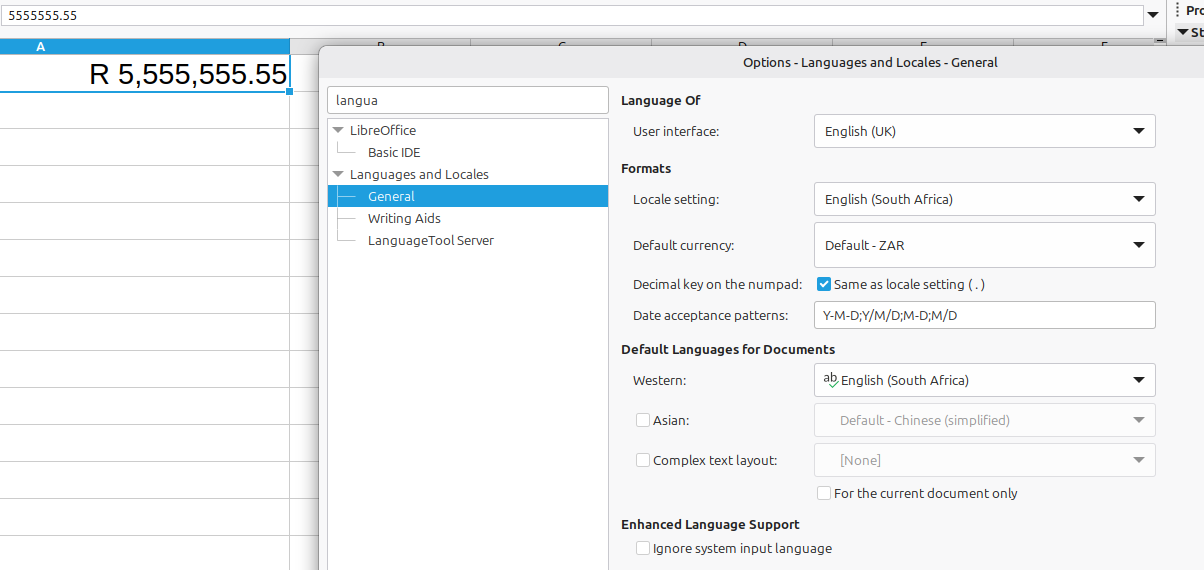Open the User interface language dropdown
This screenshot has width=1204, height=570.
[984, 131]
